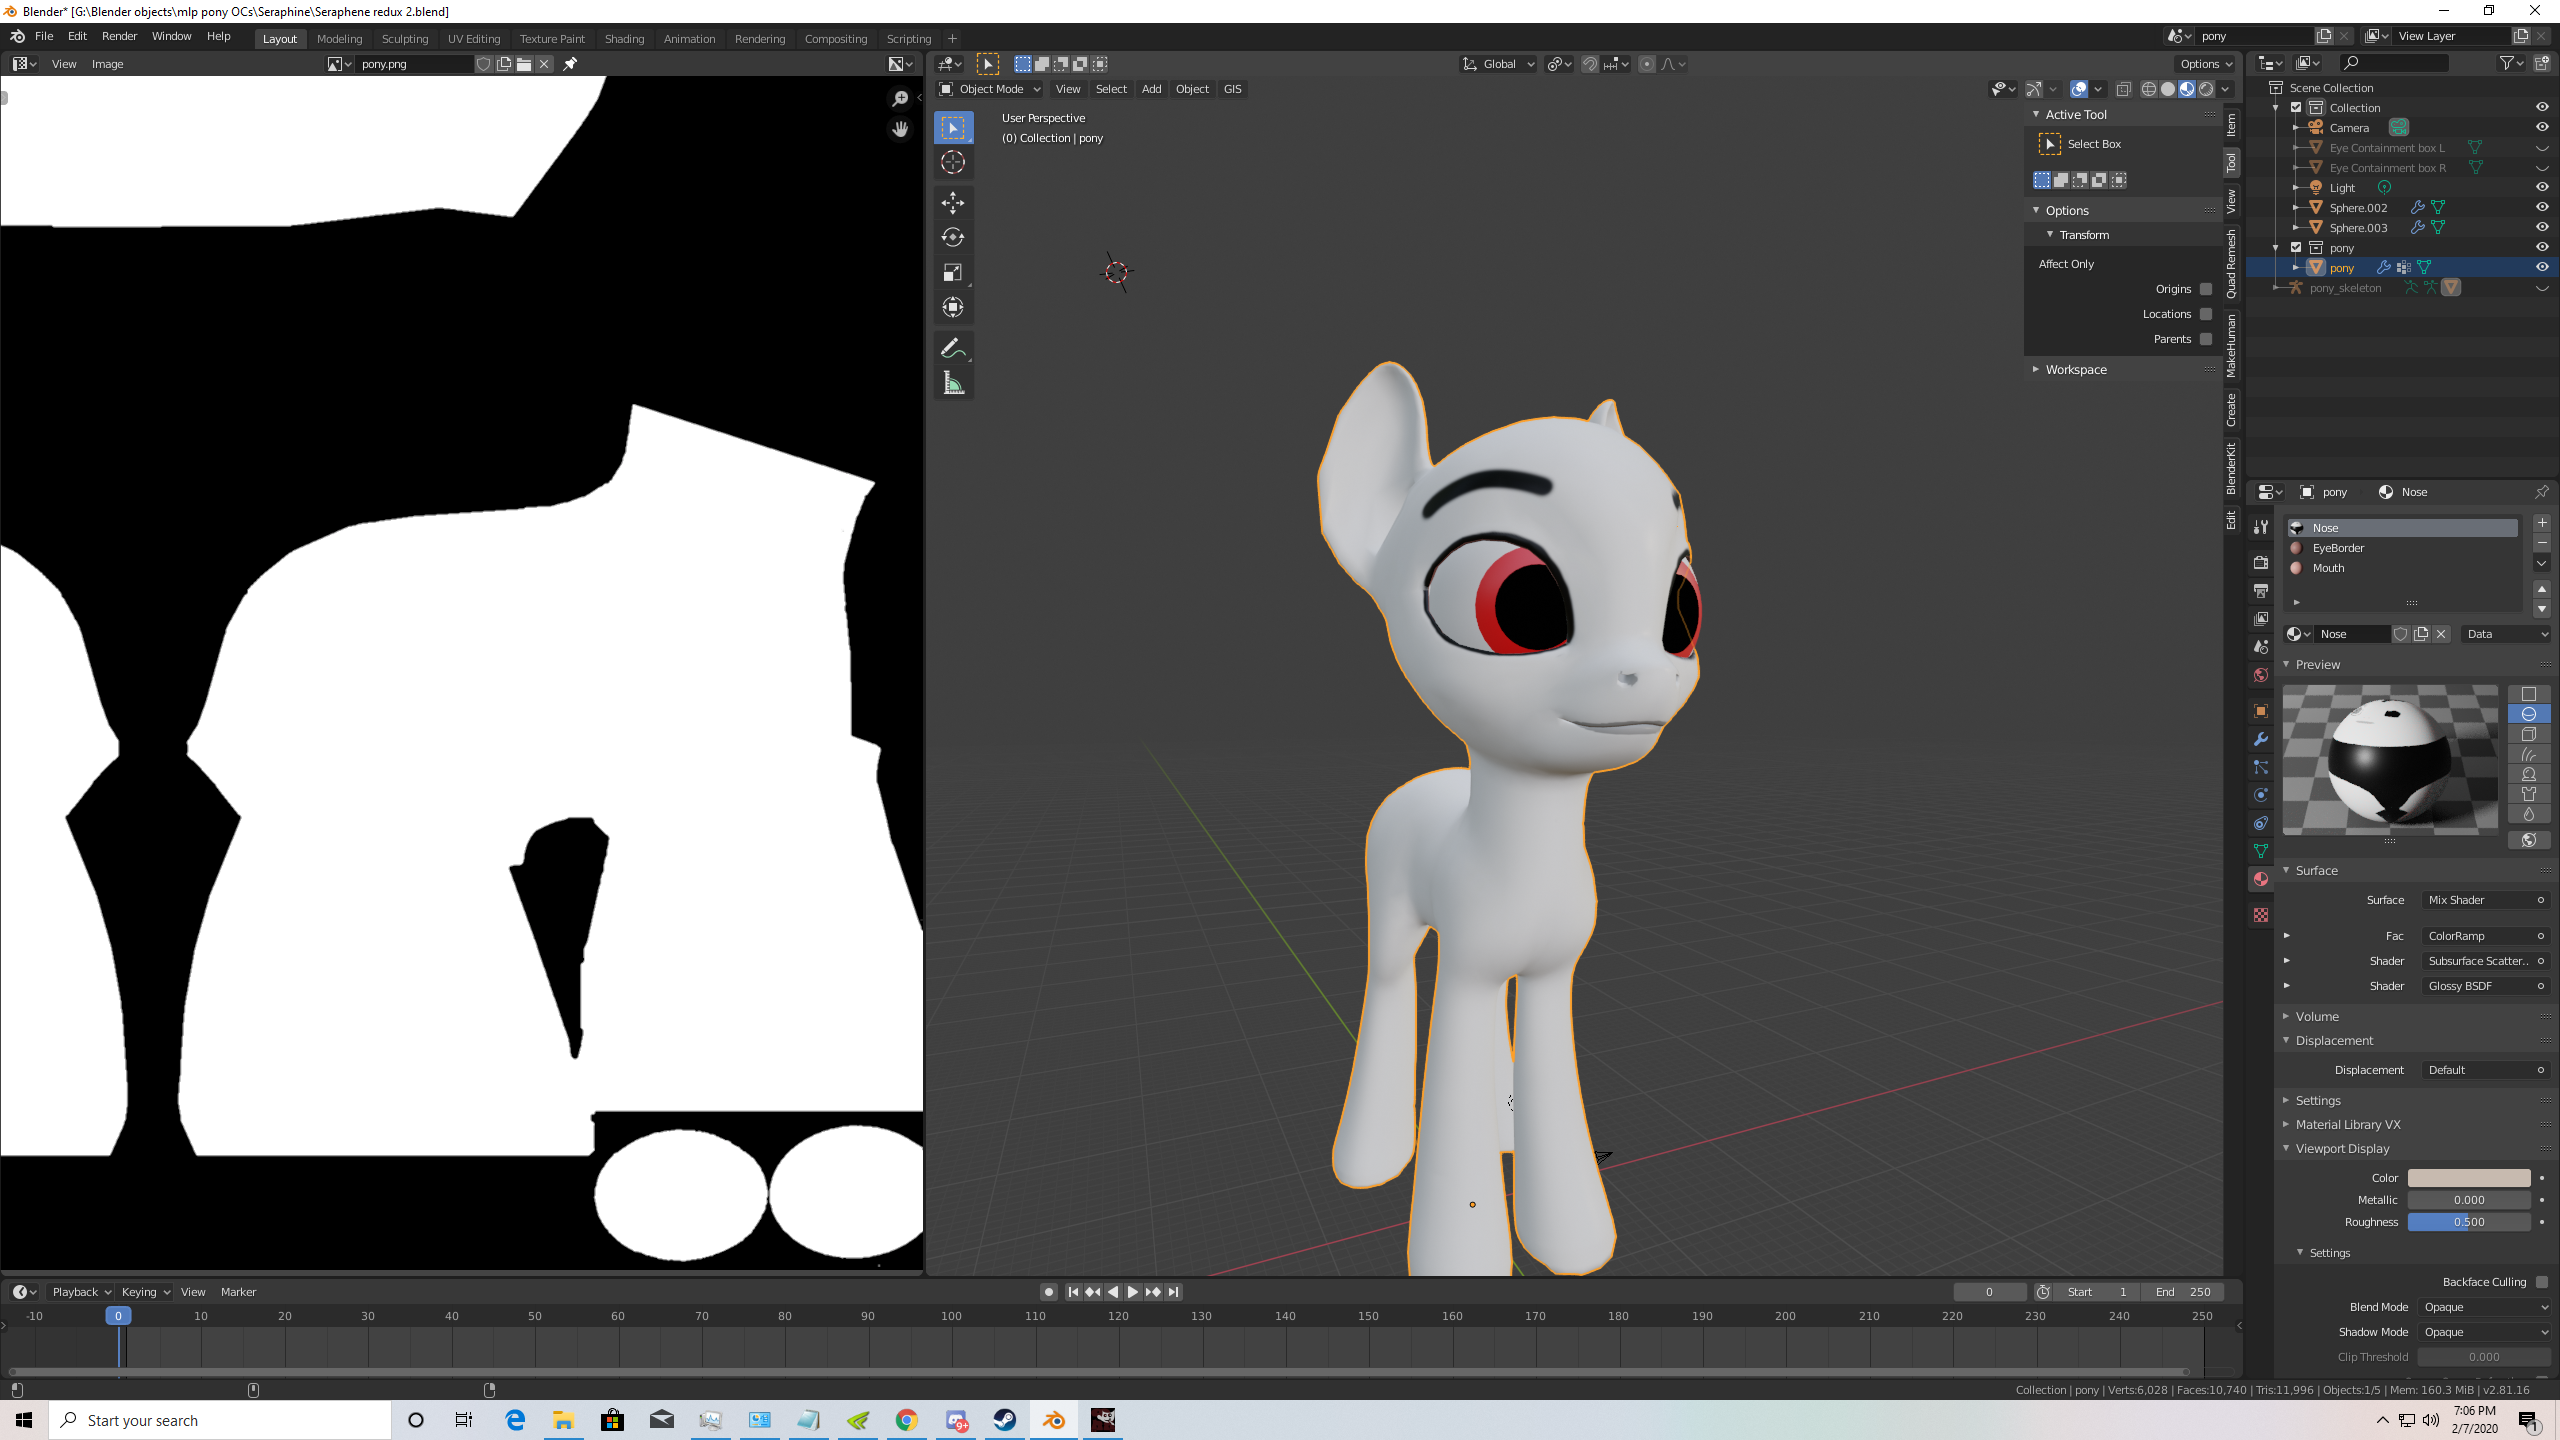2560x1440 pixels.
Task: Select the Scale tool
Action: (x=952, y=272)
